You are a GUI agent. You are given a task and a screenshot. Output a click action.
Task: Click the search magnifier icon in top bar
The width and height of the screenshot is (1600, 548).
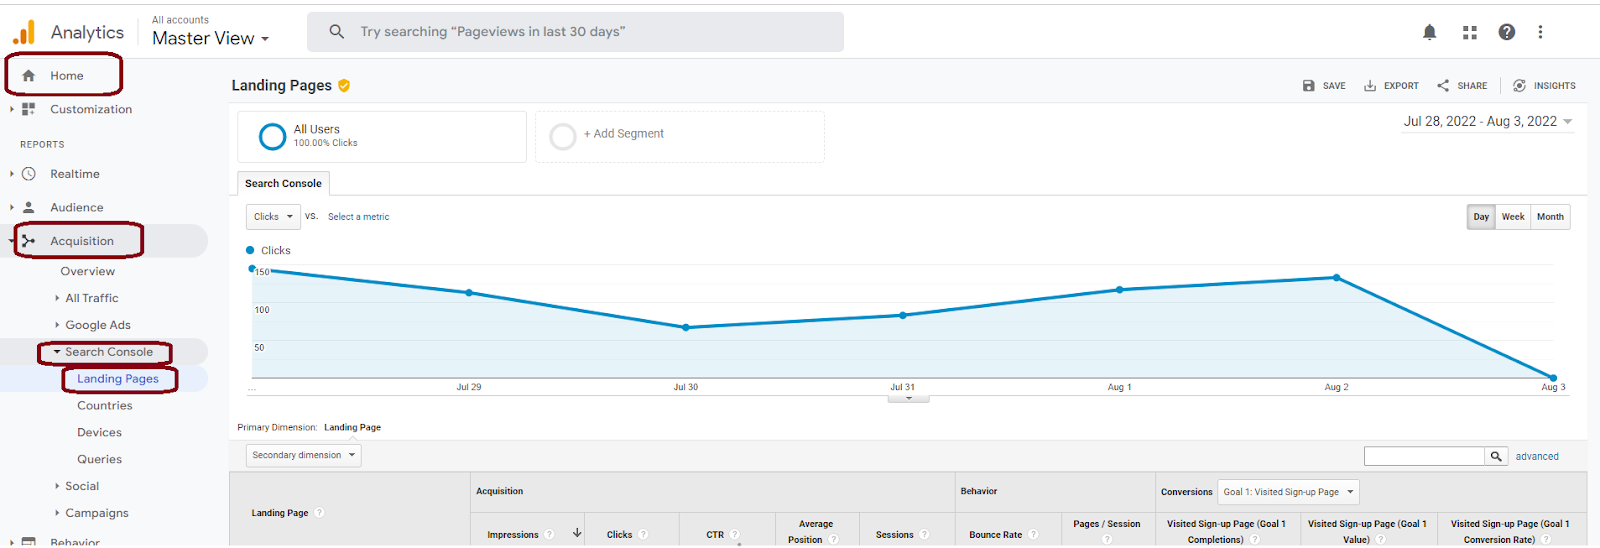[337, 32]
